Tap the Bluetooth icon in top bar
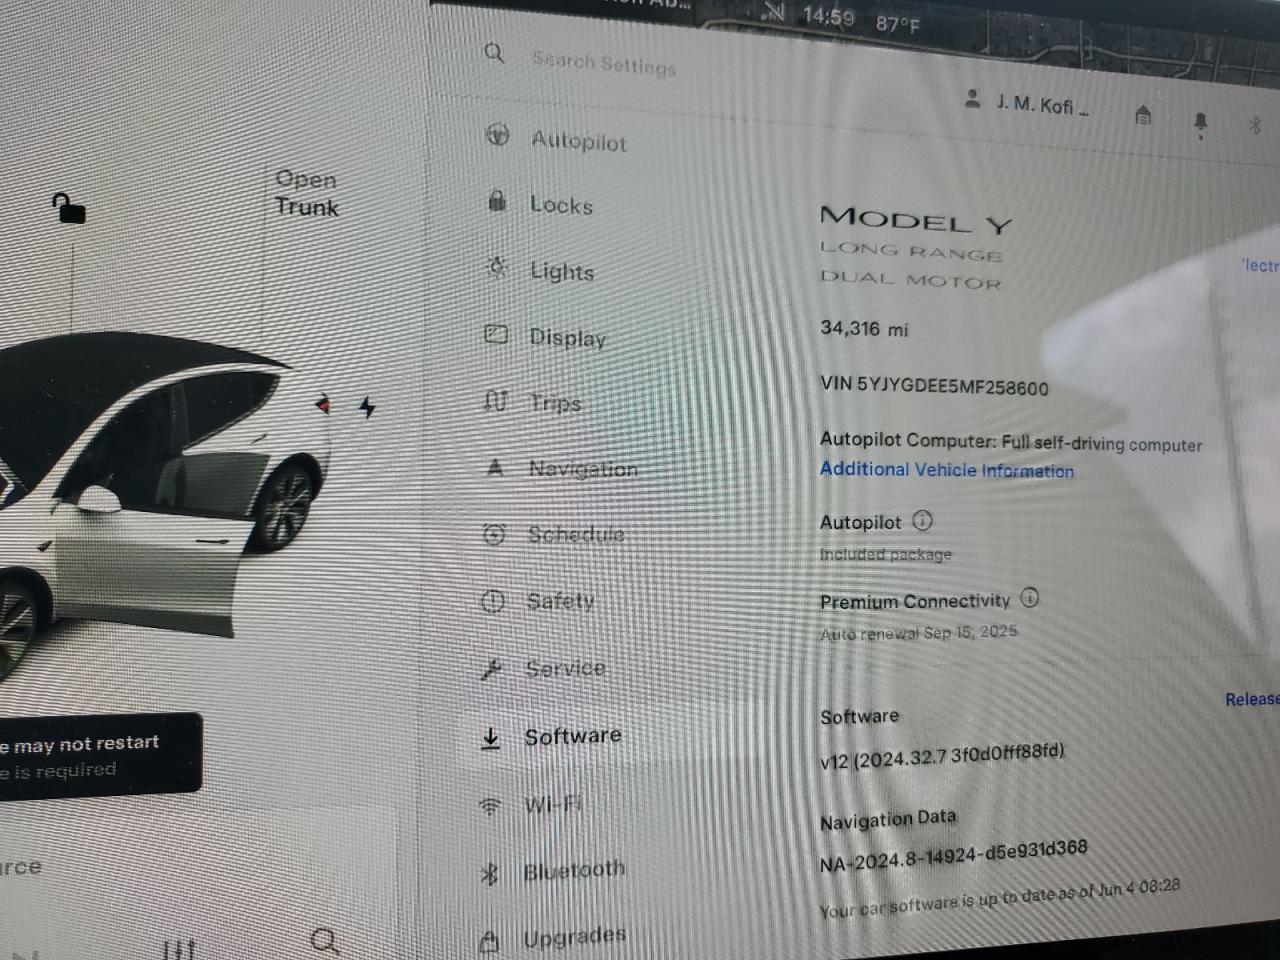1280x960 pixels. point(1254,125)
